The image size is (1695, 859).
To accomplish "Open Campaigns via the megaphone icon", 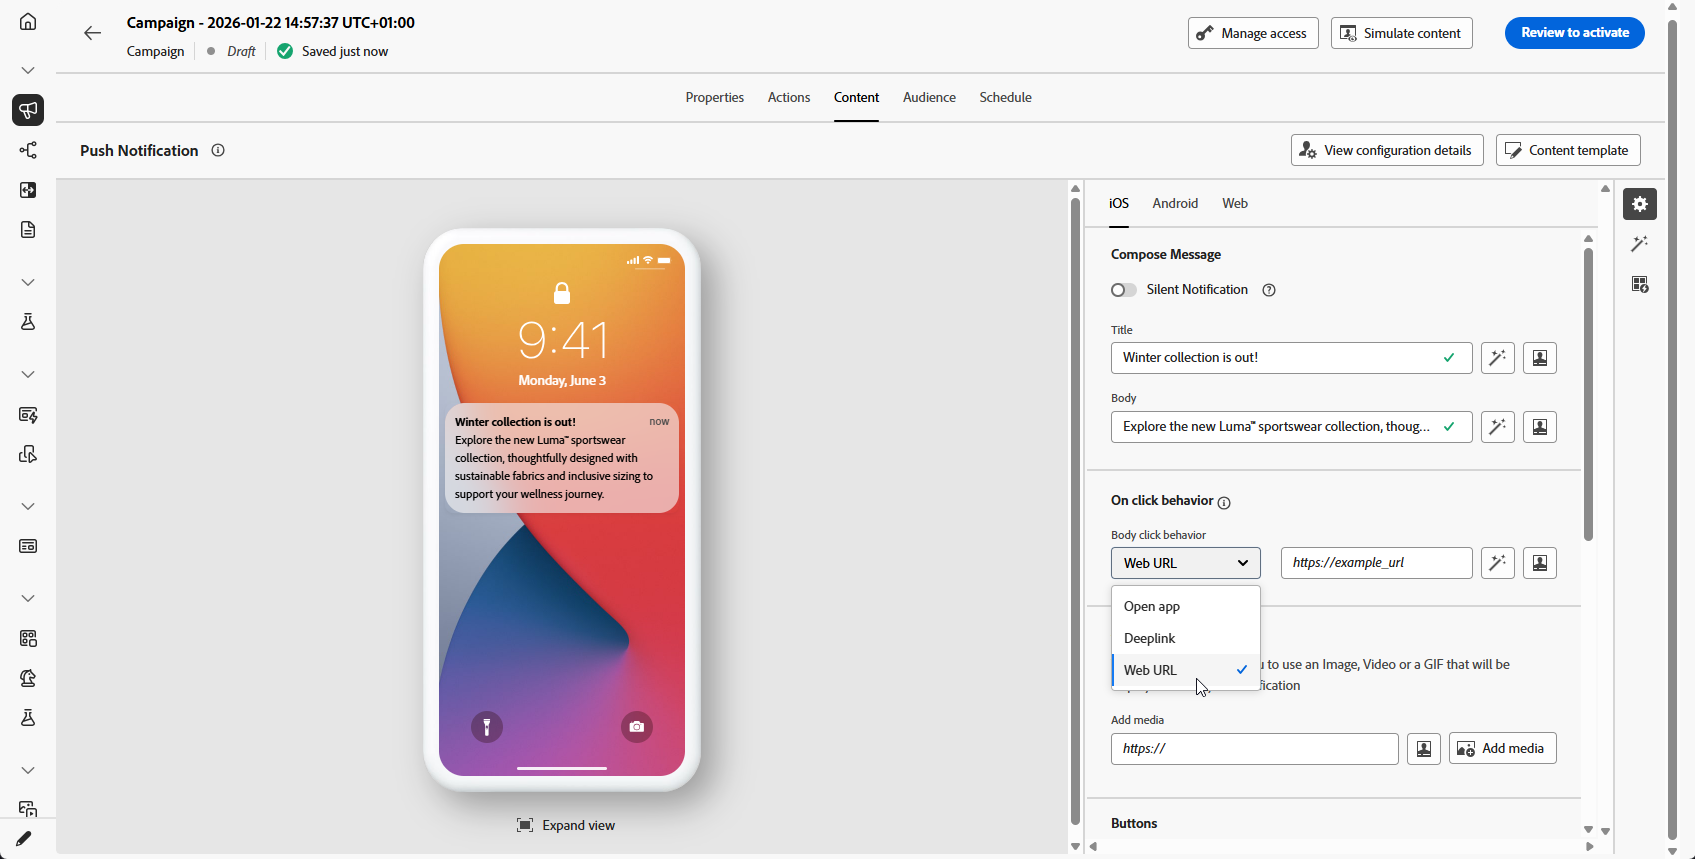I will coord(28,110).
